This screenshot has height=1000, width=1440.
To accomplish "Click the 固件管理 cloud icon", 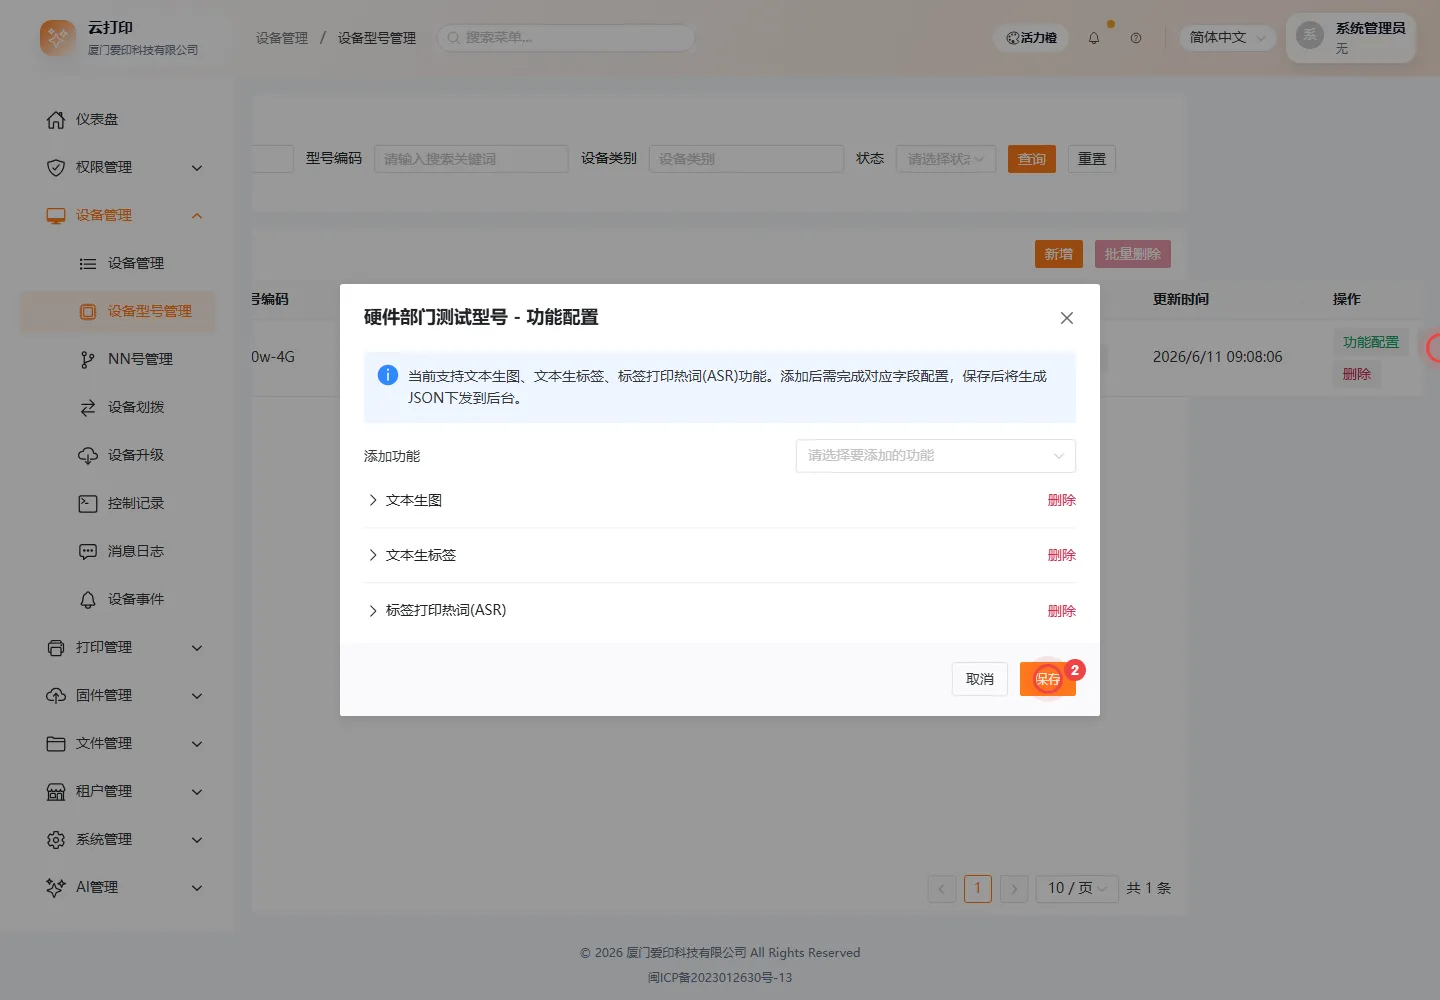I will click(x=56, y=696).
